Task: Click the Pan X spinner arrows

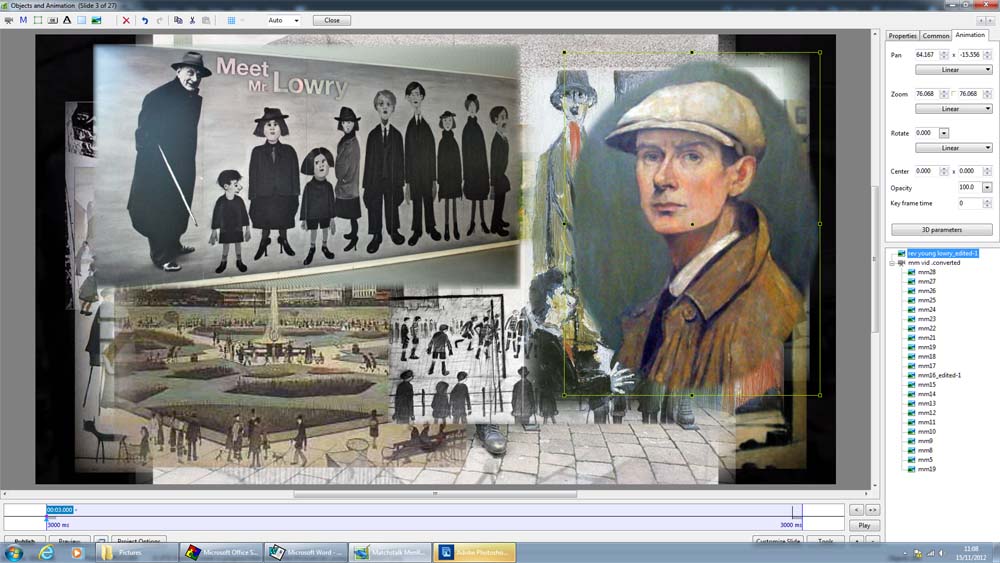Action: click(944, 55)
